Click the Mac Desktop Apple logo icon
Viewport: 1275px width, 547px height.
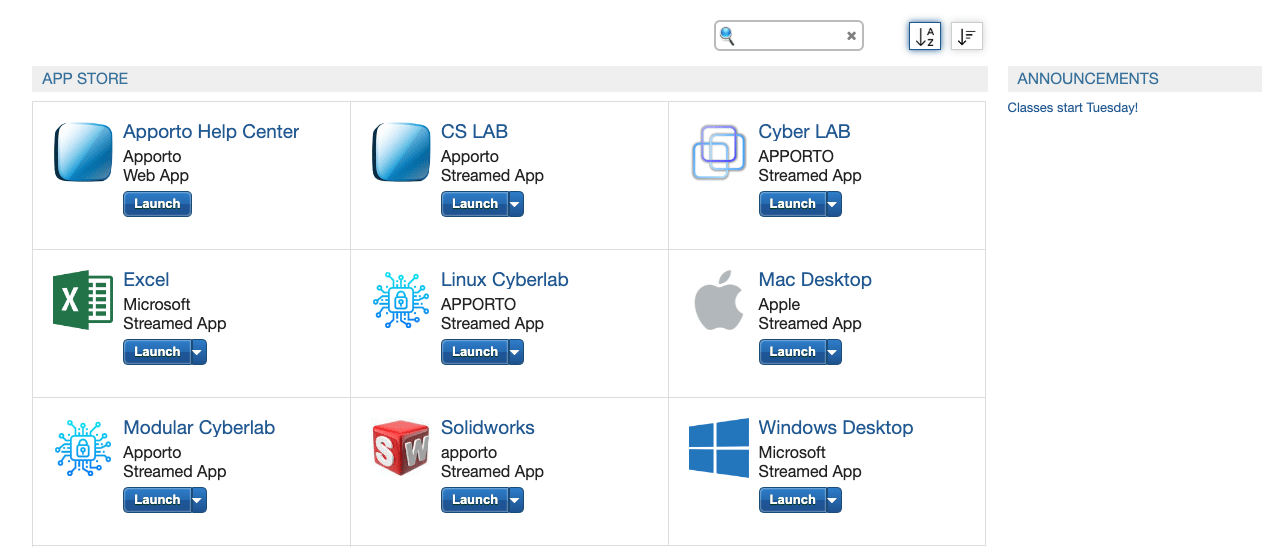click(x=718, y=300)
